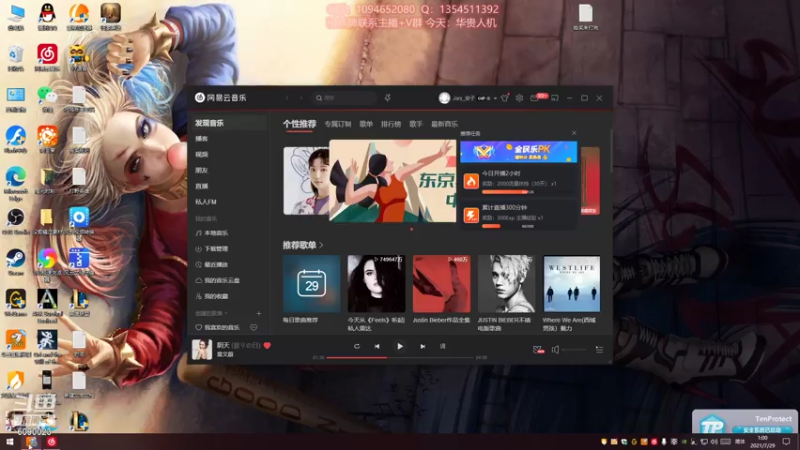Click the Justin Bieber作品全集 title link
The width and height of the screenshot is (800, 450).
pyautogui.click(x=441, y=320)
